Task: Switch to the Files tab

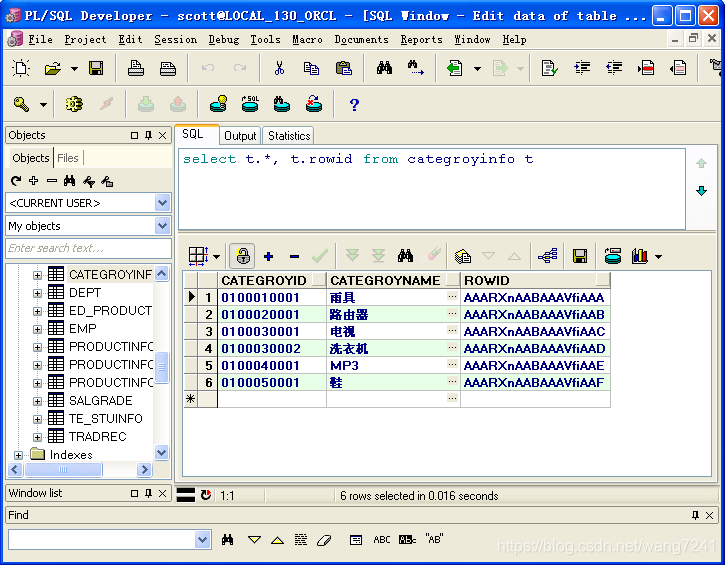Action: pyautogui.click(x=68, y=158)
